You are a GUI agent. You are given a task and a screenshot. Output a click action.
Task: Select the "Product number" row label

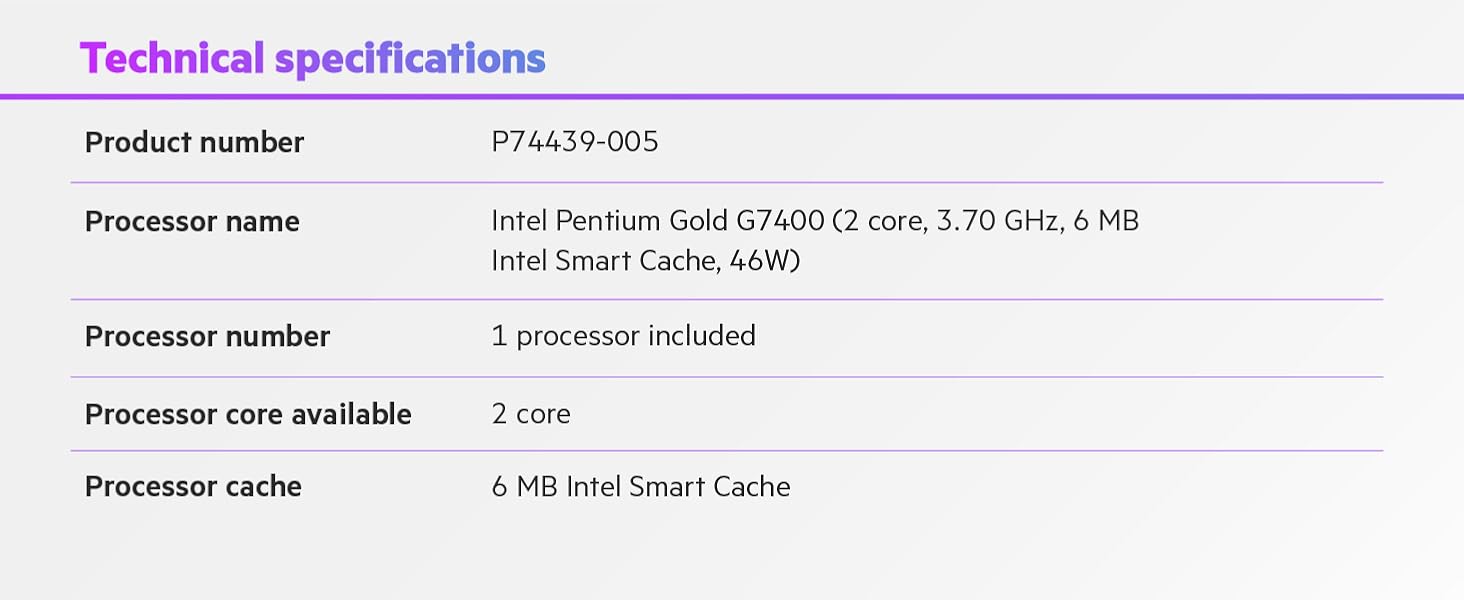(x=194, y=143)
